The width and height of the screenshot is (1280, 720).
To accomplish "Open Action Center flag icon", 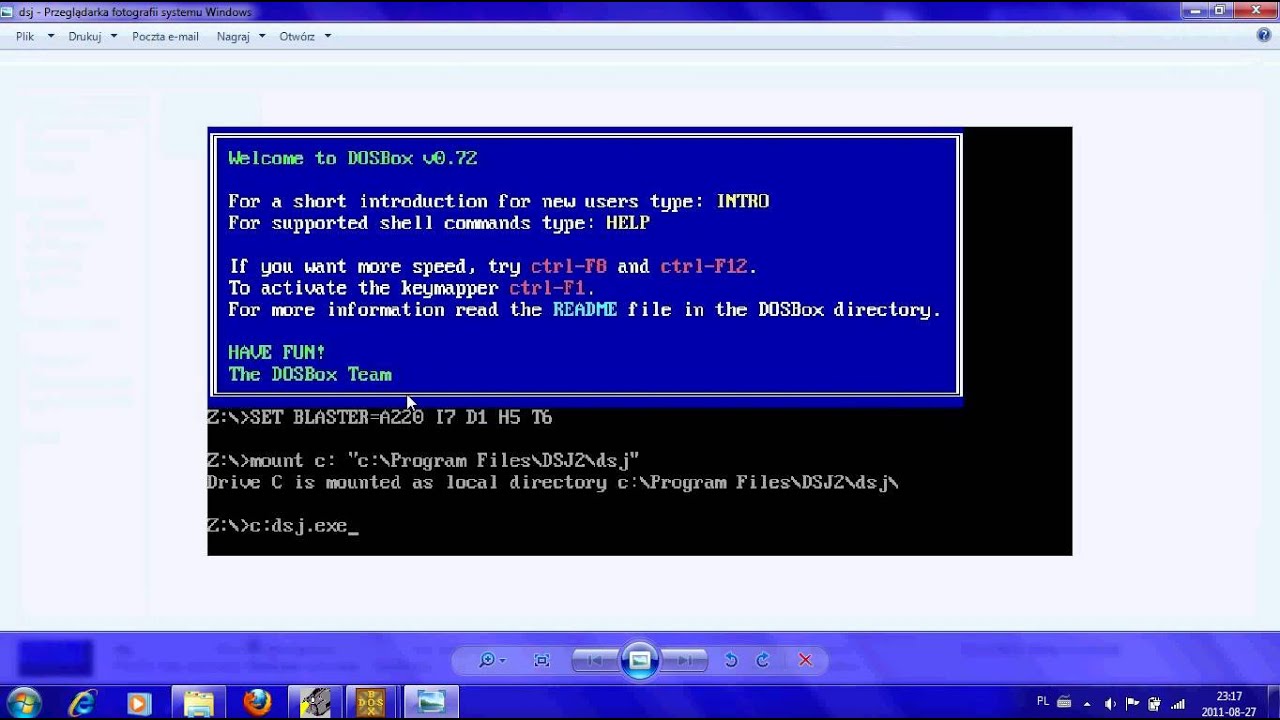I will (1133, 703).
